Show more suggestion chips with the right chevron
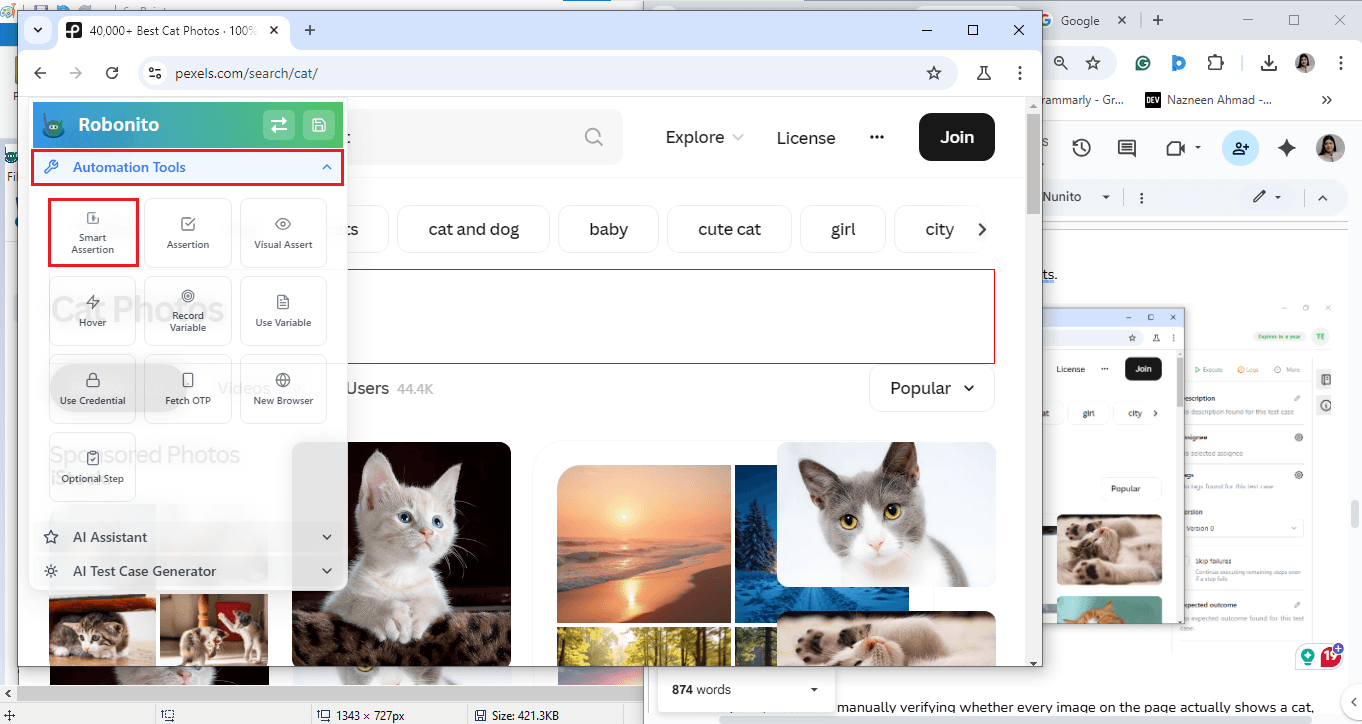1362x724 pixels. pyautogui.click(x=982, y=229)
